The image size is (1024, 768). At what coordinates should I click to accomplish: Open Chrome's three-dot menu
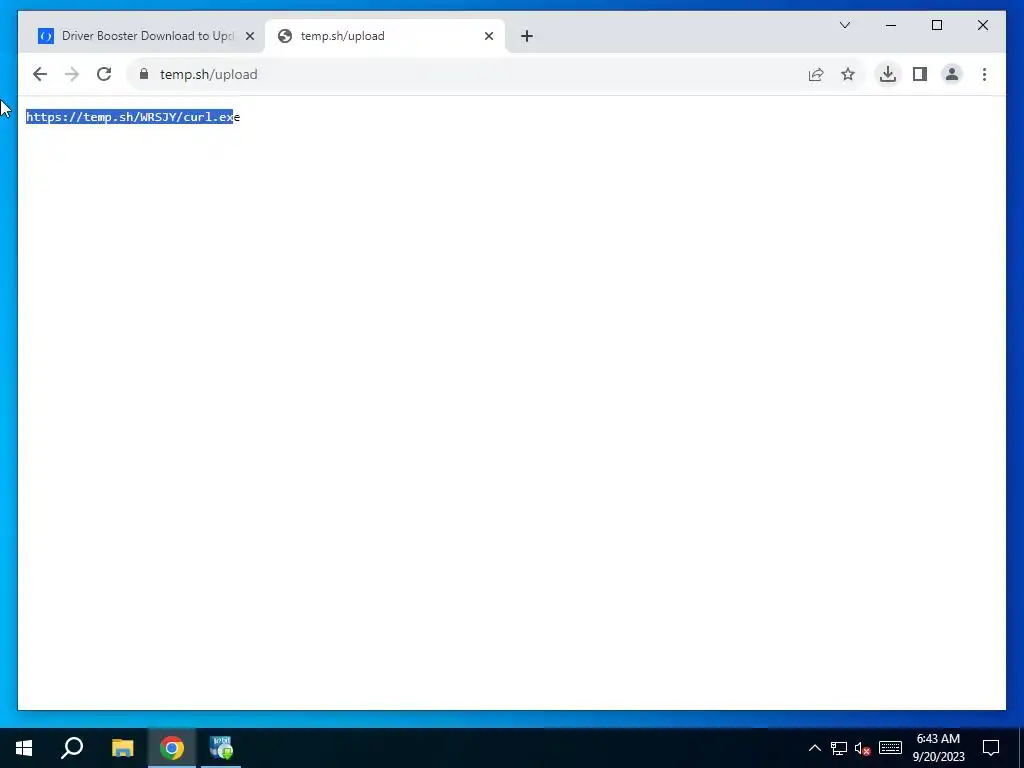tap(984, 74)
